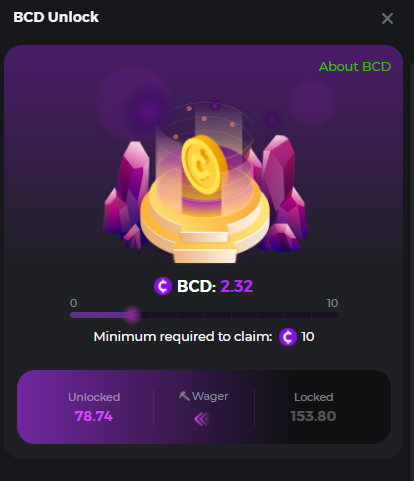
Task: Click the left purple crystal cluster
Action: click(126, 195)
